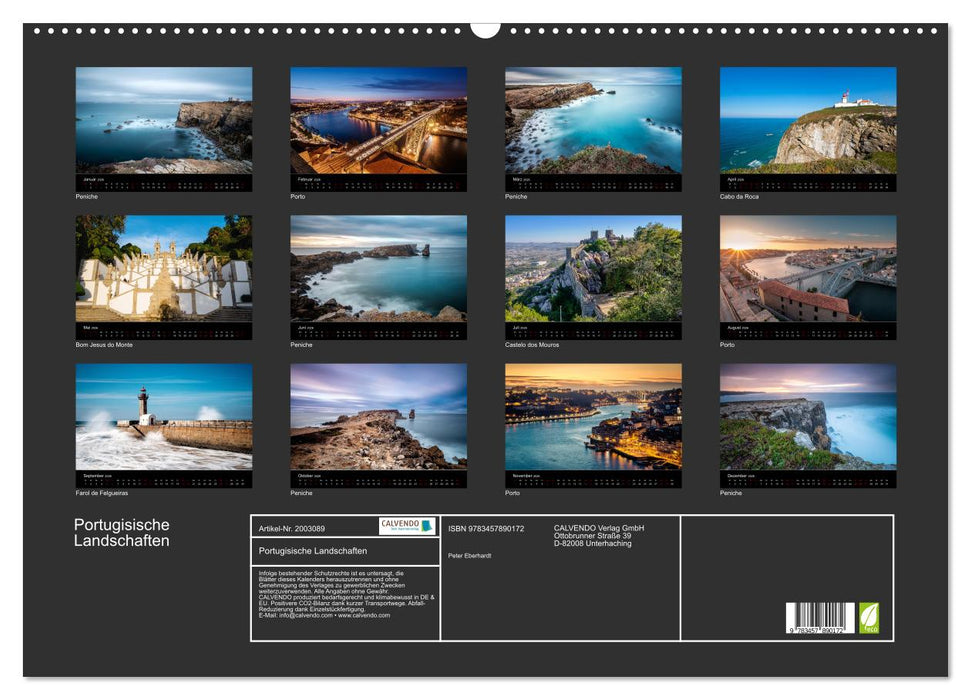Select the Farol de Felgueiras lighthouse image

(x=164, y=417)
